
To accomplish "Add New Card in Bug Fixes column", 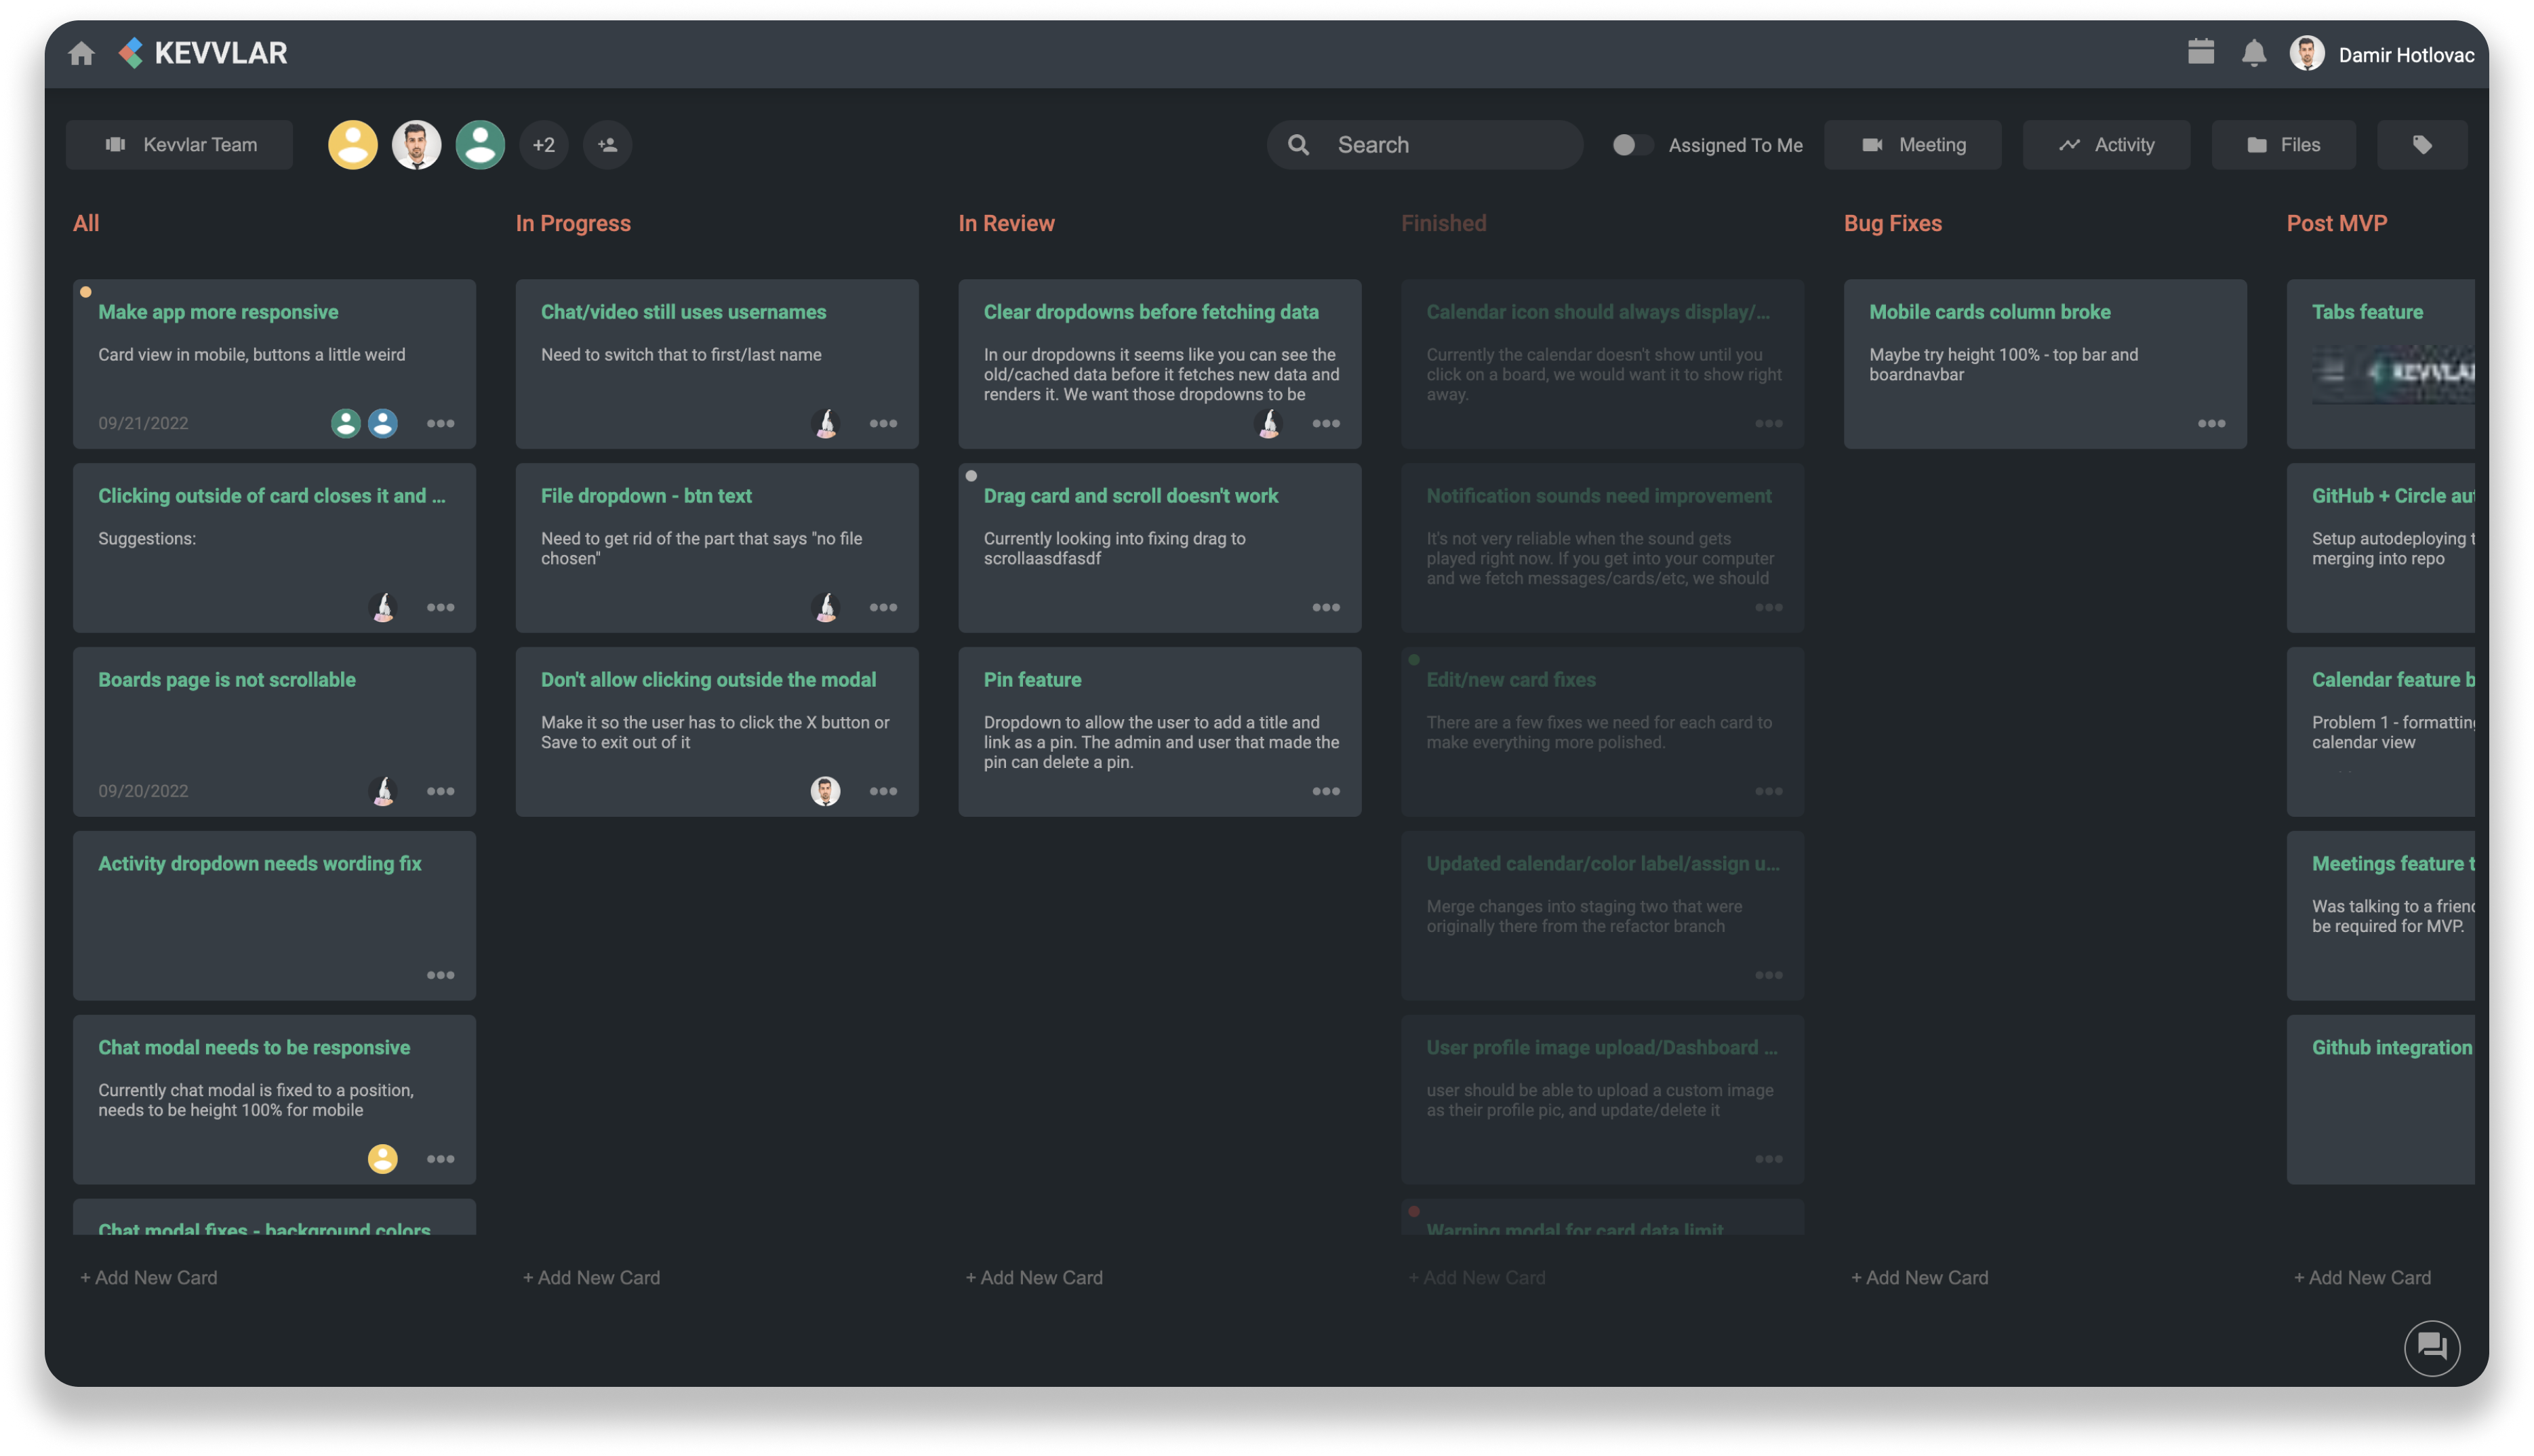I will [1919, 1277].
